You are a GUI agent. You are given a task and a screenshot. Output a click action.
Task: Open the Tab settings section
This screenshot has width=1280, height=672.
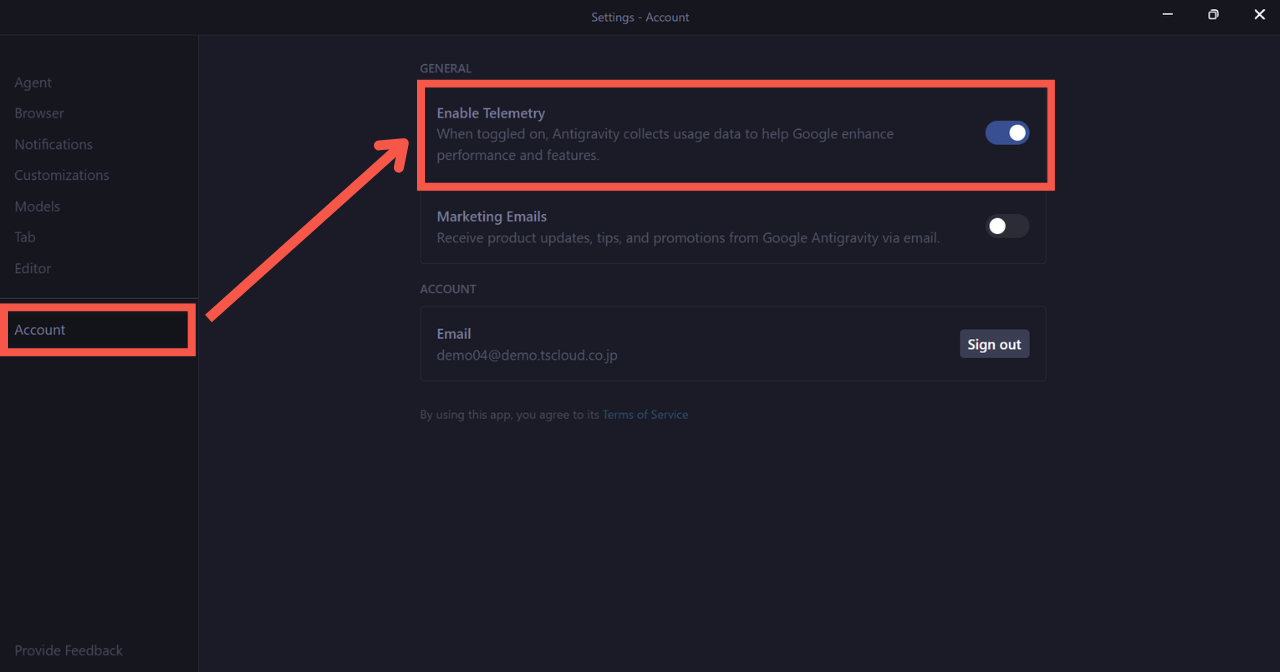tap(25, 238)
